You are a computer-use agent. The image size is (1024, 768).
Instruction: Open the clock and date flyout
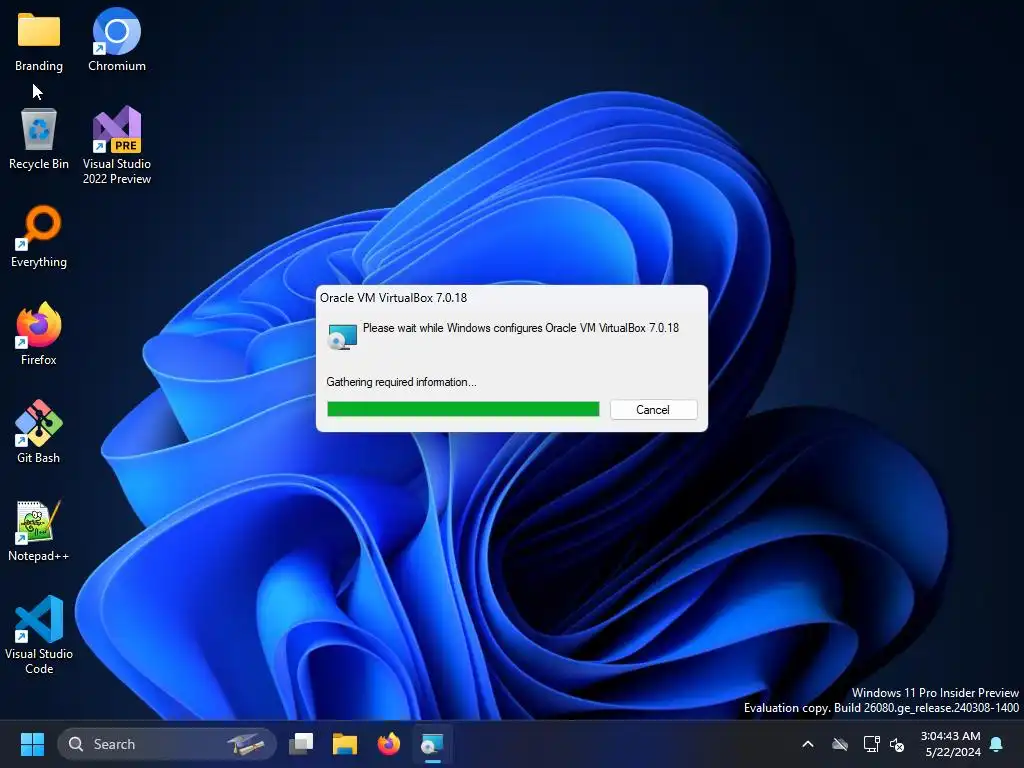[951, 744]
